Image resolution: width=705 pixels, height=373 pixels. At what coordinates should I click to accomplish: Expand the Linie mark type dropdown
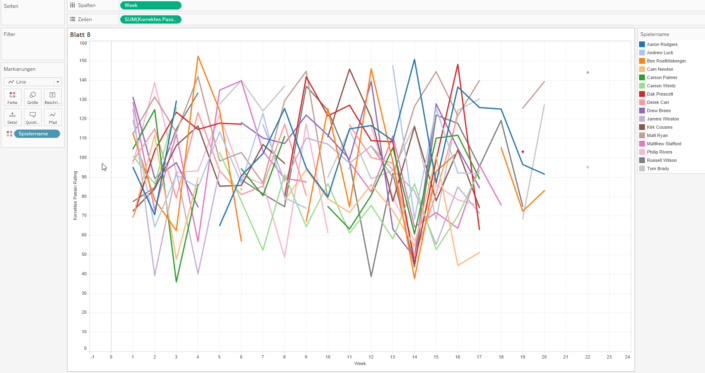58,82
